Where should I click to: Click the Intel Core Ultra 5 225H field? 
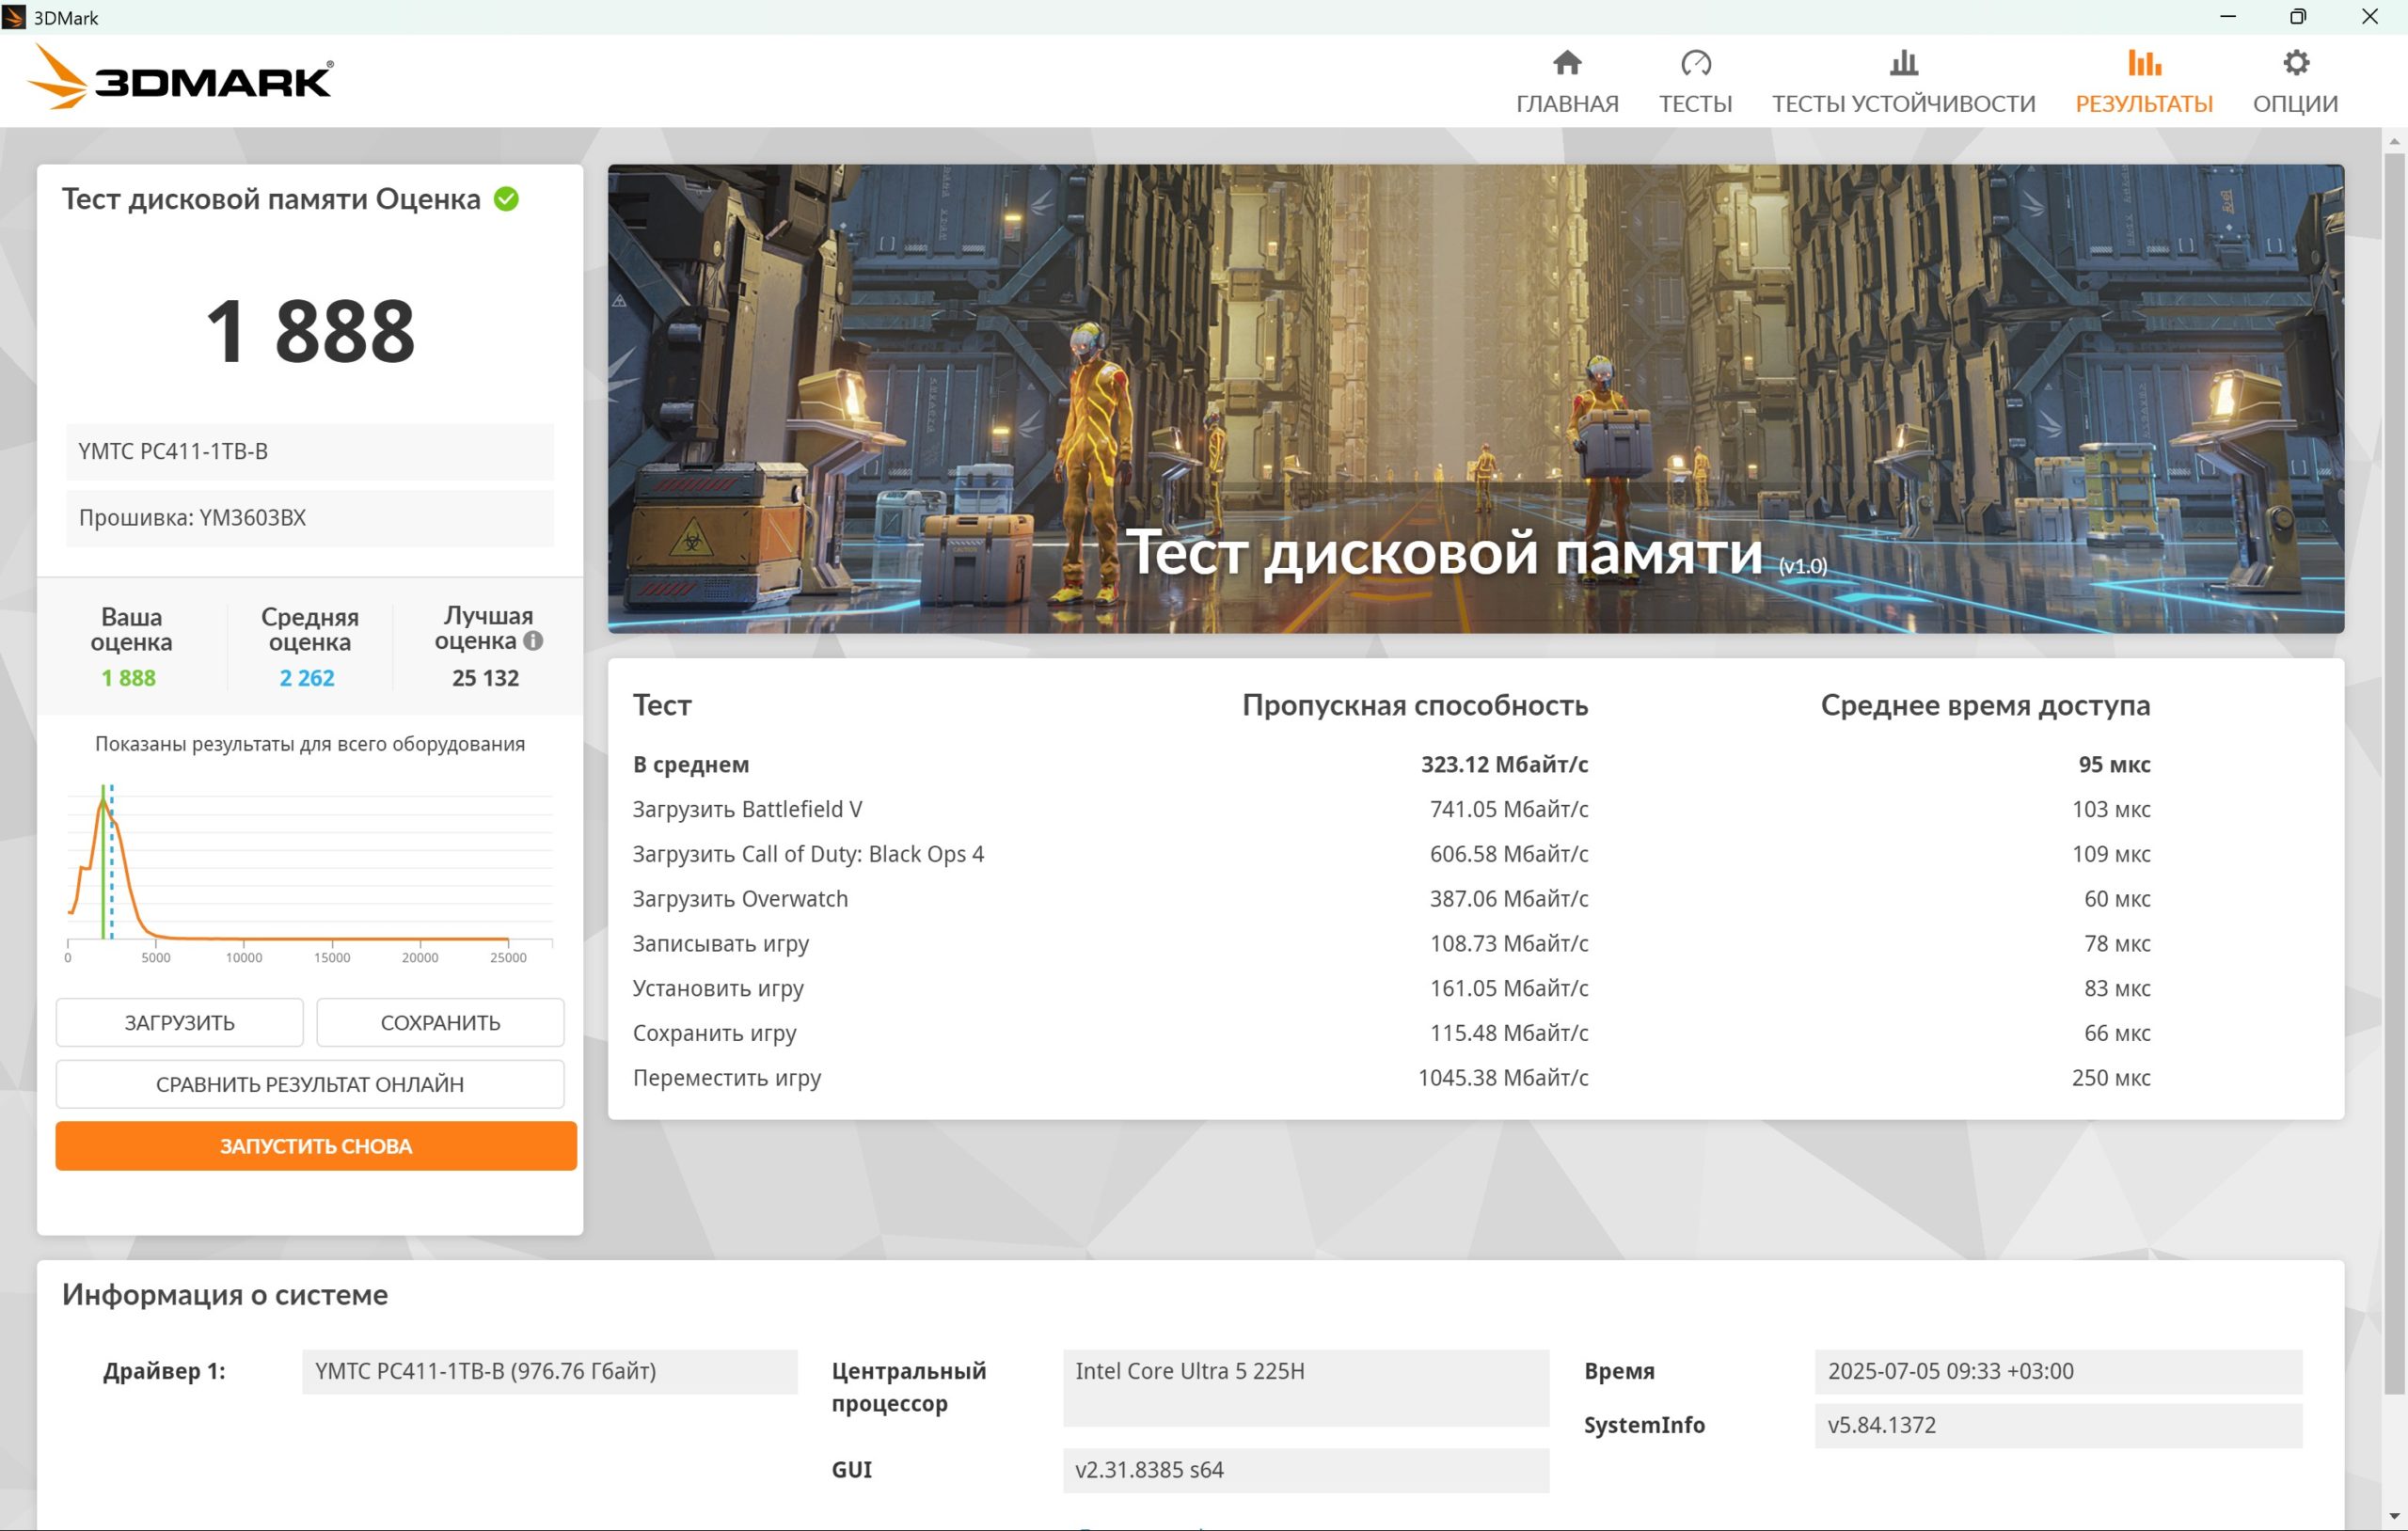(1306, 1388)
